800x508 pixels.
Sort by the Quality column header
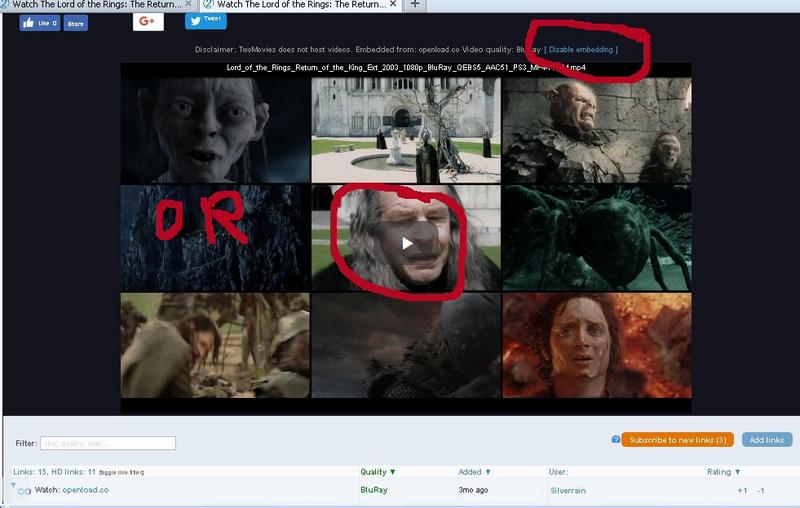pos(378,472)
